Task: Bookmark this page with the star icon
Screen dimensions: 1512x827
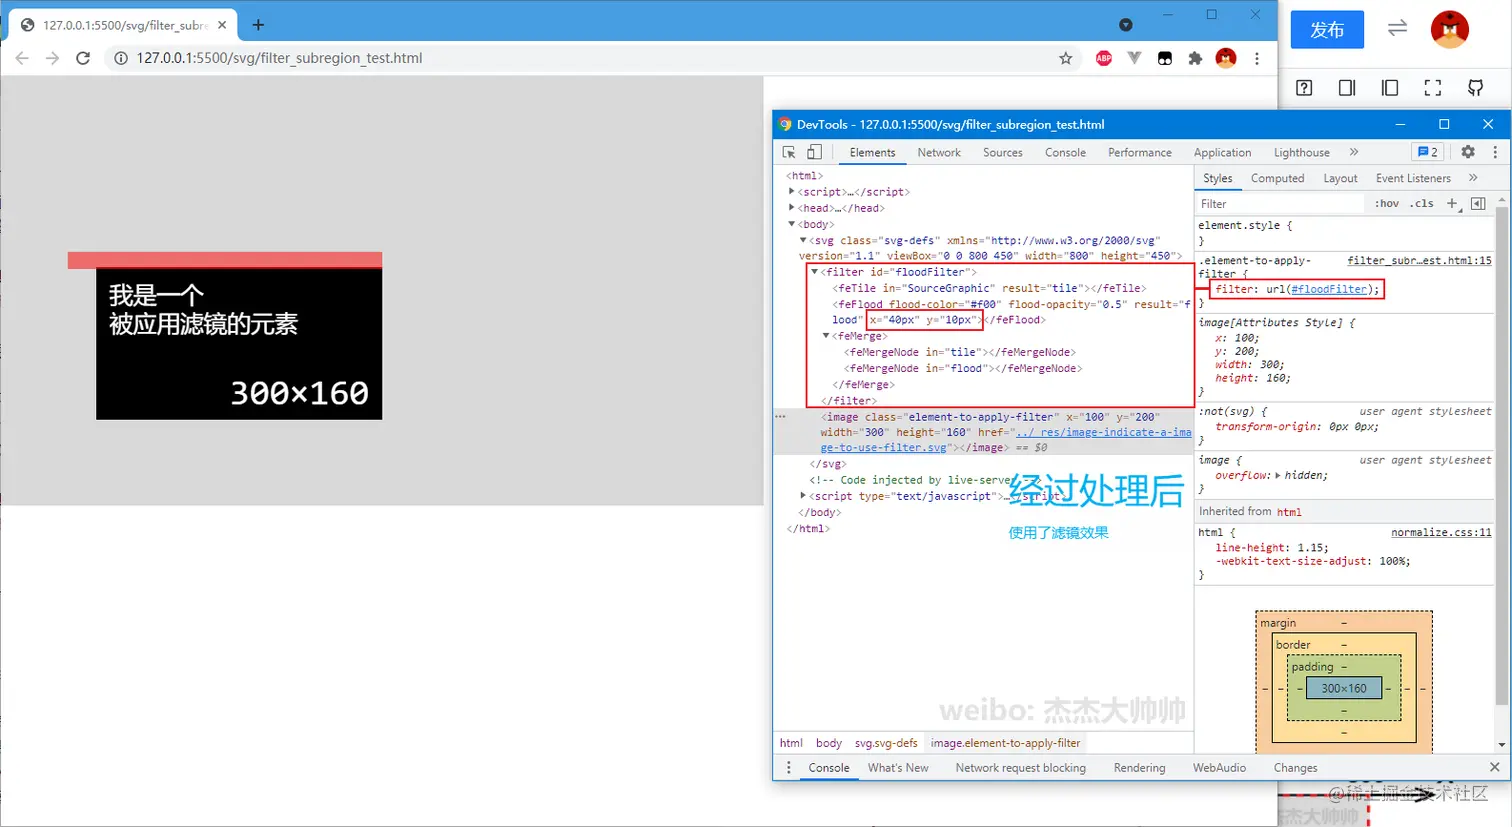Action: 1065,58
